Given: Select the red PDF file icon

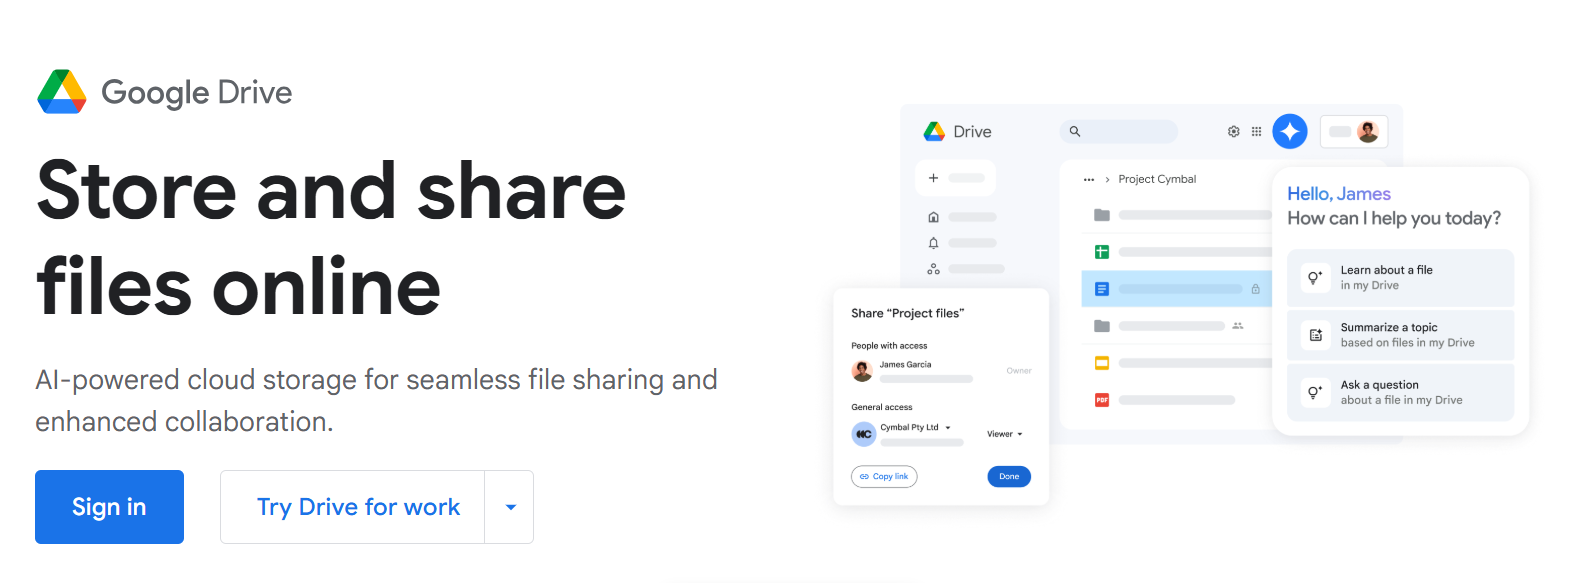Looking at the screenshot, I should click(1101, 400).
